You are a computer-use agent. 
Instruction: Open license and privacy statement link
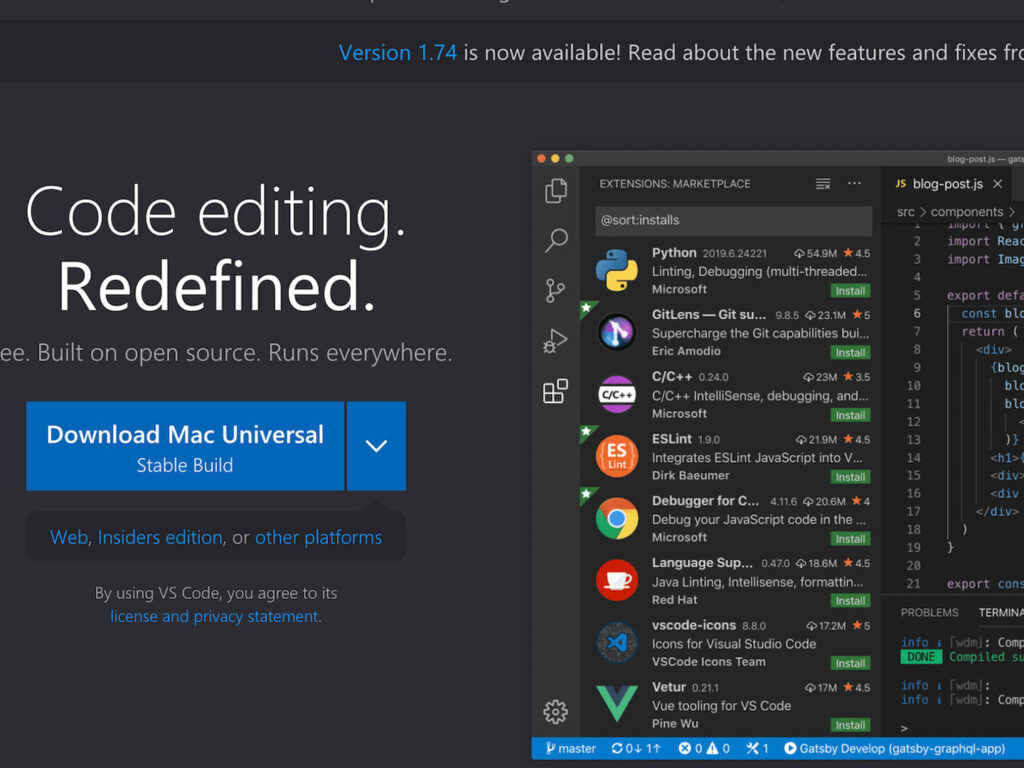pos(214,616)
